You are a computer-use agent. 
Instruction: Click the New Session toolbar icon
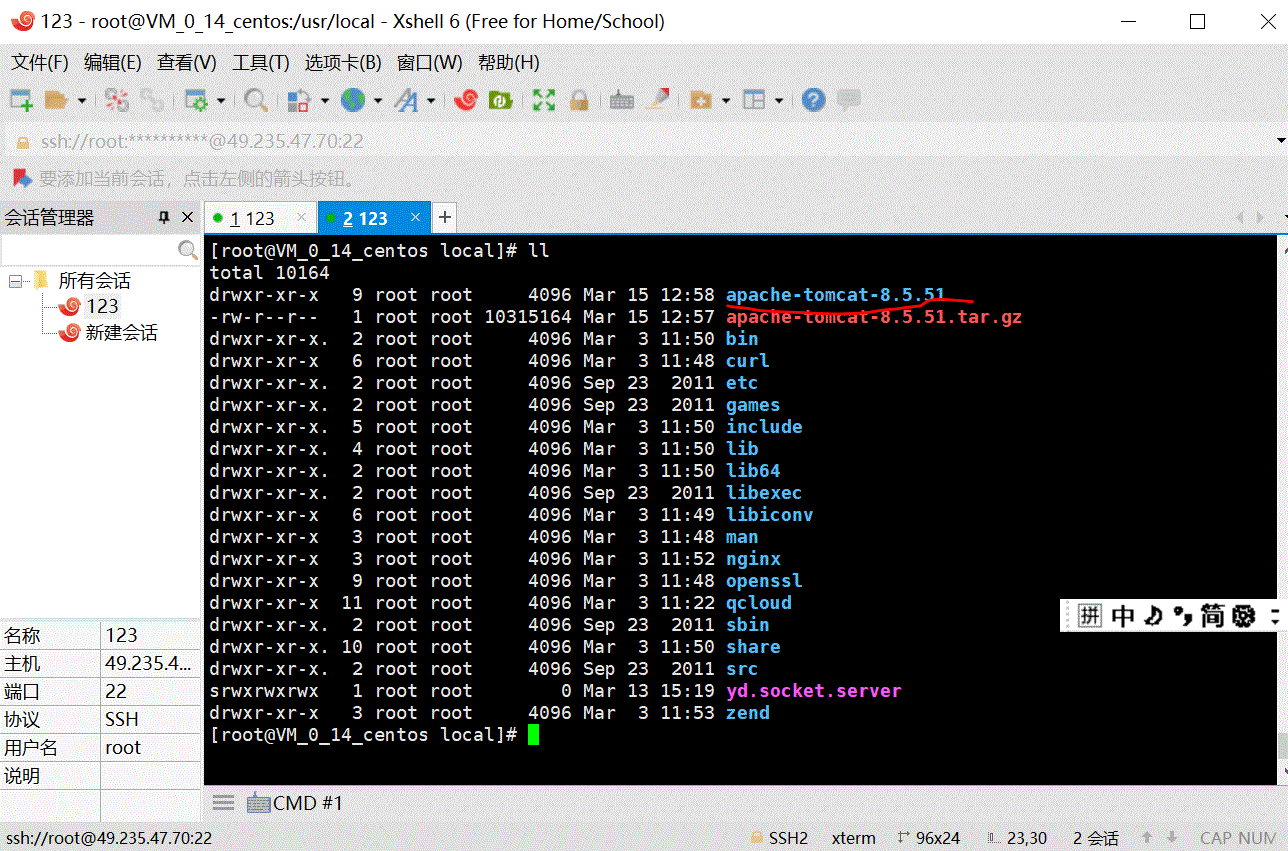pos(21,100)
